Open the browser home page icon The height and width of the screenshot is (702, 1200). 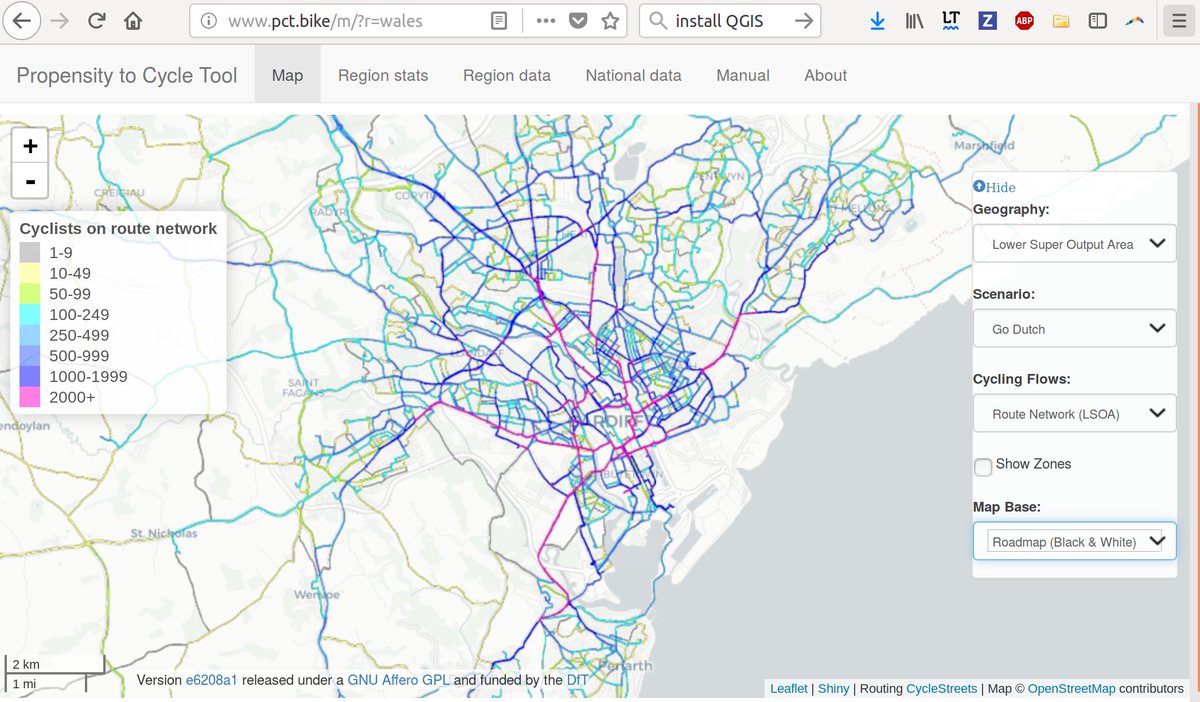point(133,21)
